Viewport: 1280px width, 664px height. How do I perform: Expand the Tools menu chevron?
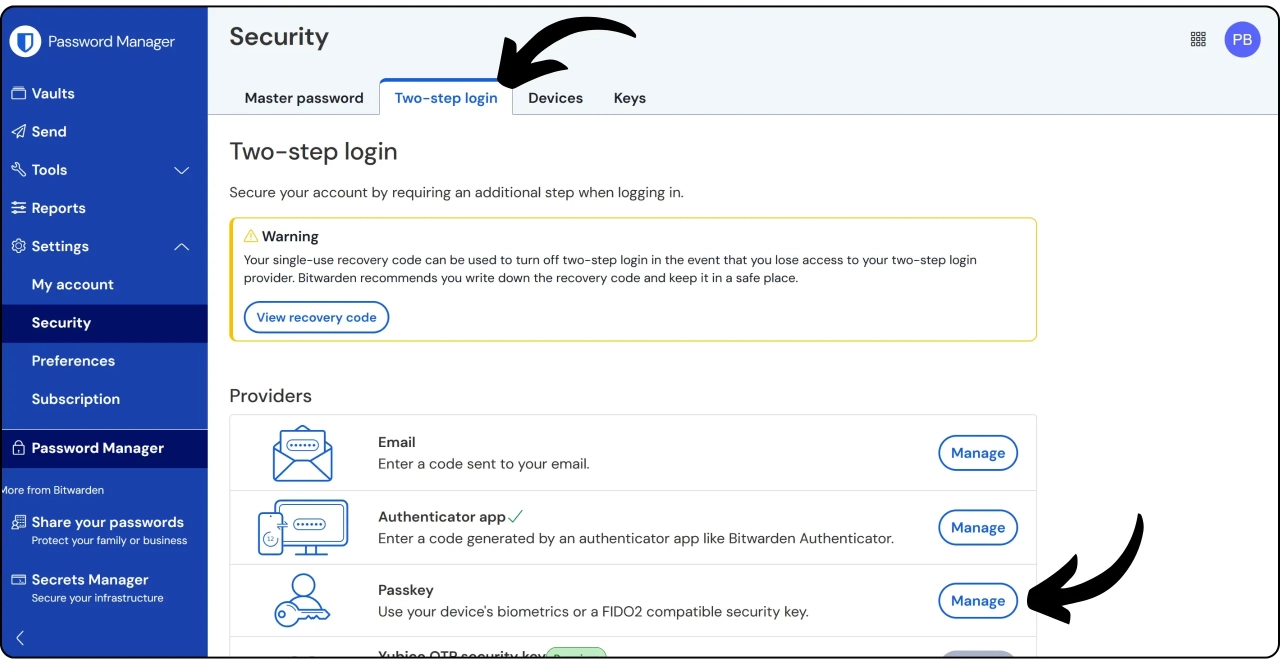click(x=182, y=170)
